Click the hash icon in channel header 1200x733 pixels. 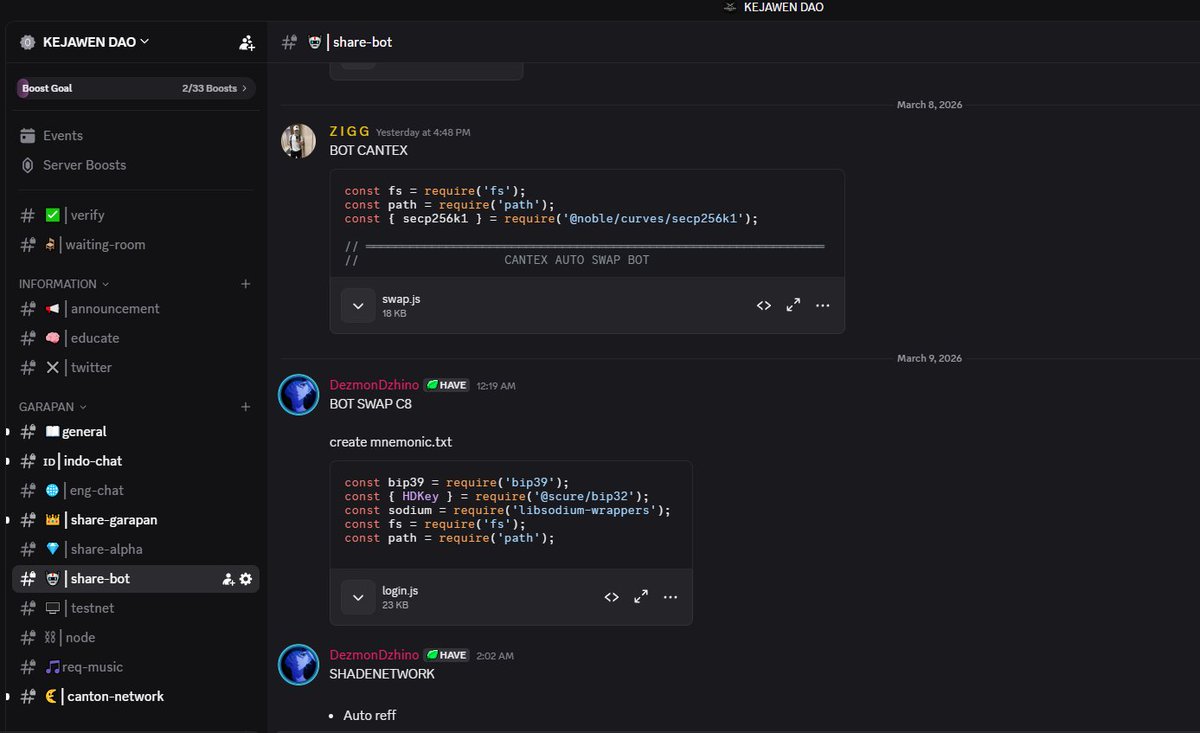point(289,42)
